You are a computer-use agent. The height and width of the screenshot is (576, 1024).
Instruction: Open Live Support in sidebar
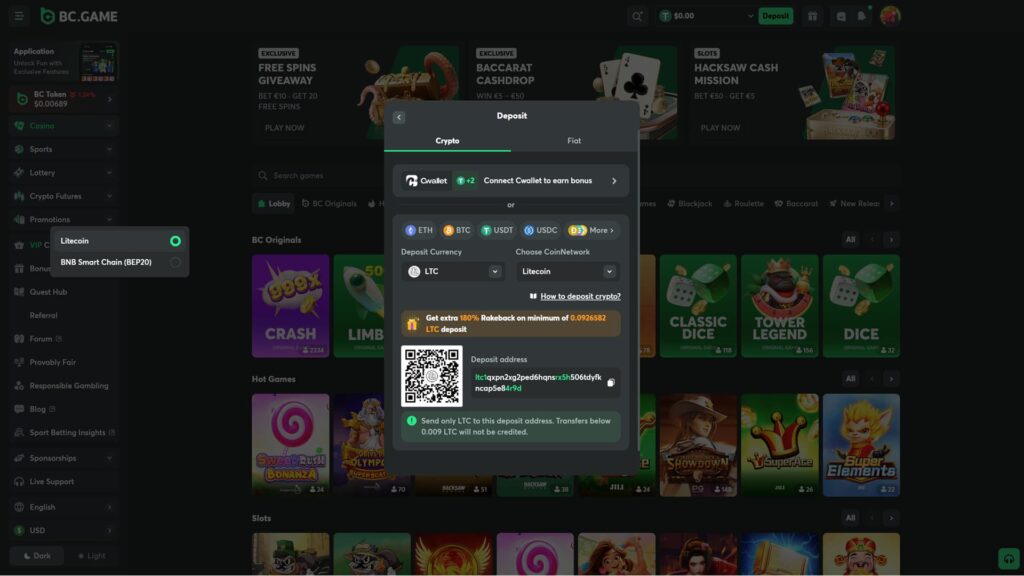point(51,482)
